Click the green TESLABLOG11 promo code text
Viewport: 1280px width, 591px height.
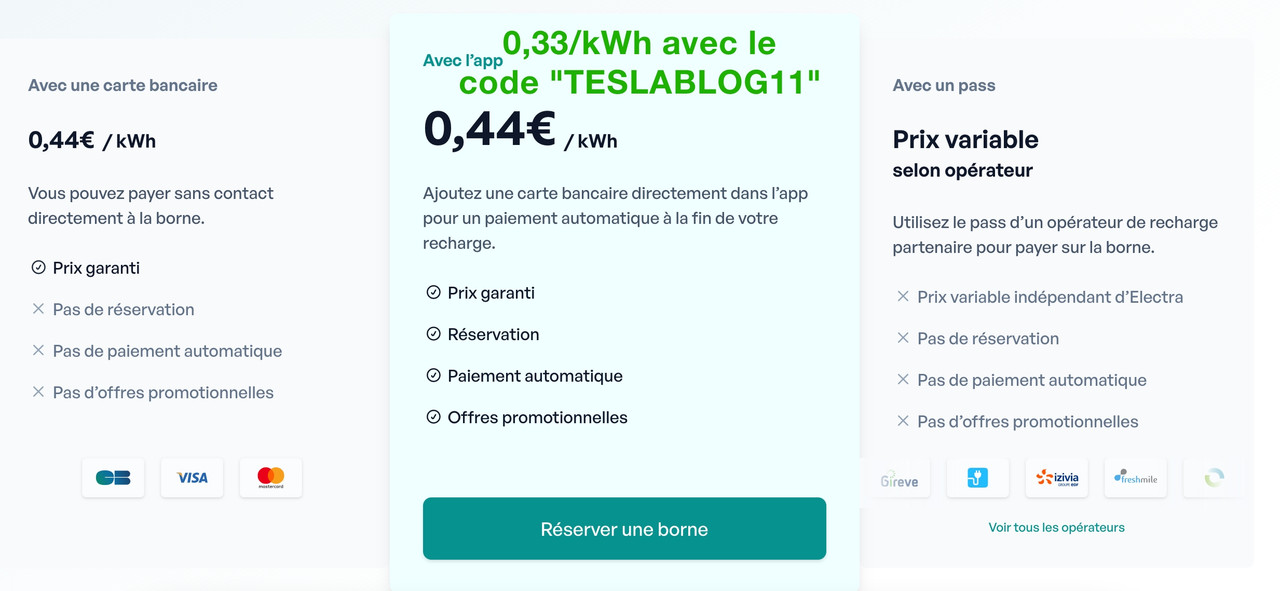click(x=640, y=82)
